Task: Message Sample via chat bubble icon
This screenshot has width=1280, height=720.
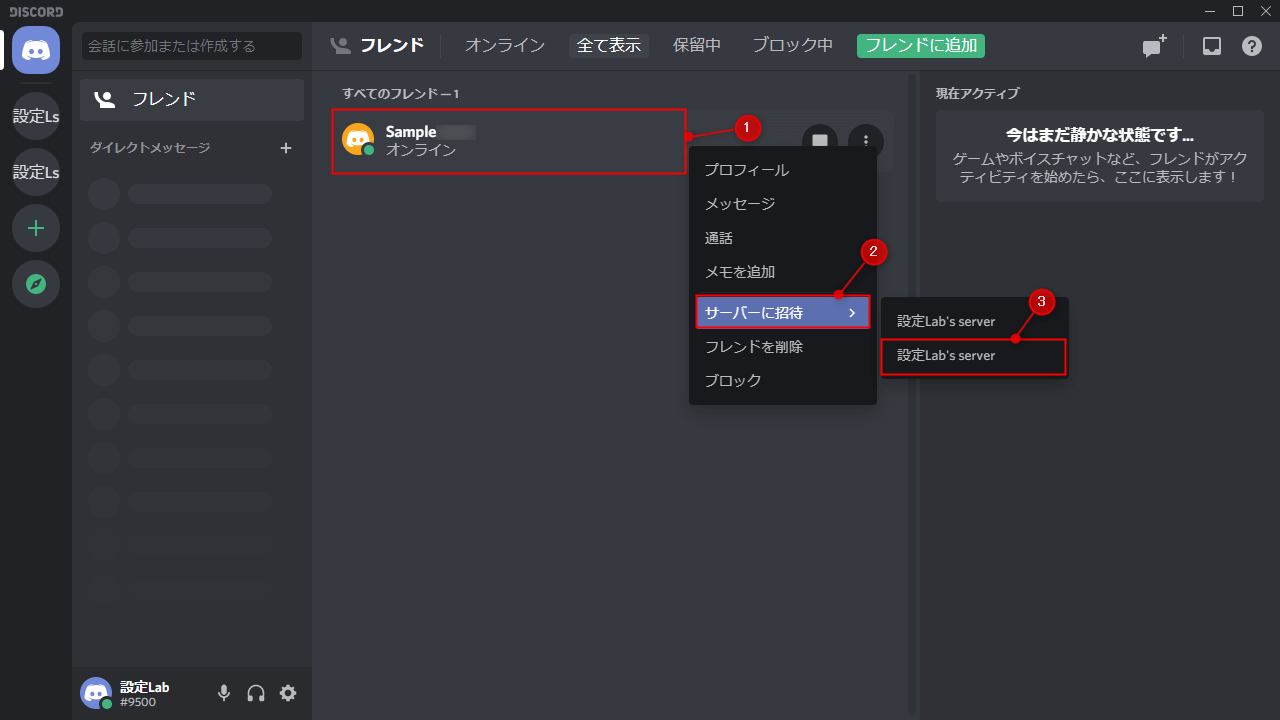Action: tap(819, 141)
